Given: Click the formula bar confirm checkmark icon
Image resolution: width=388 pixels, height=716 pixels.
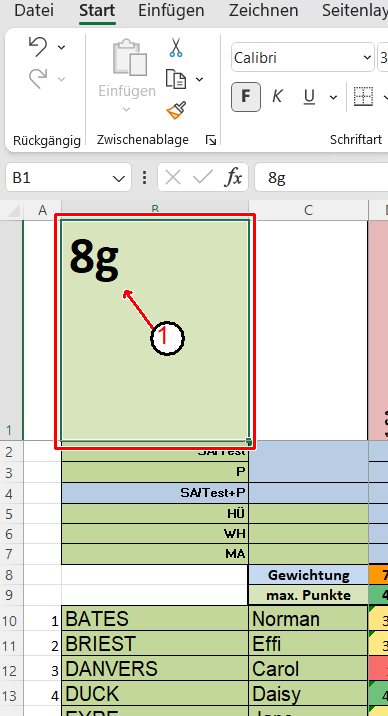Looking at the screenshot, I should click(203, 178).
